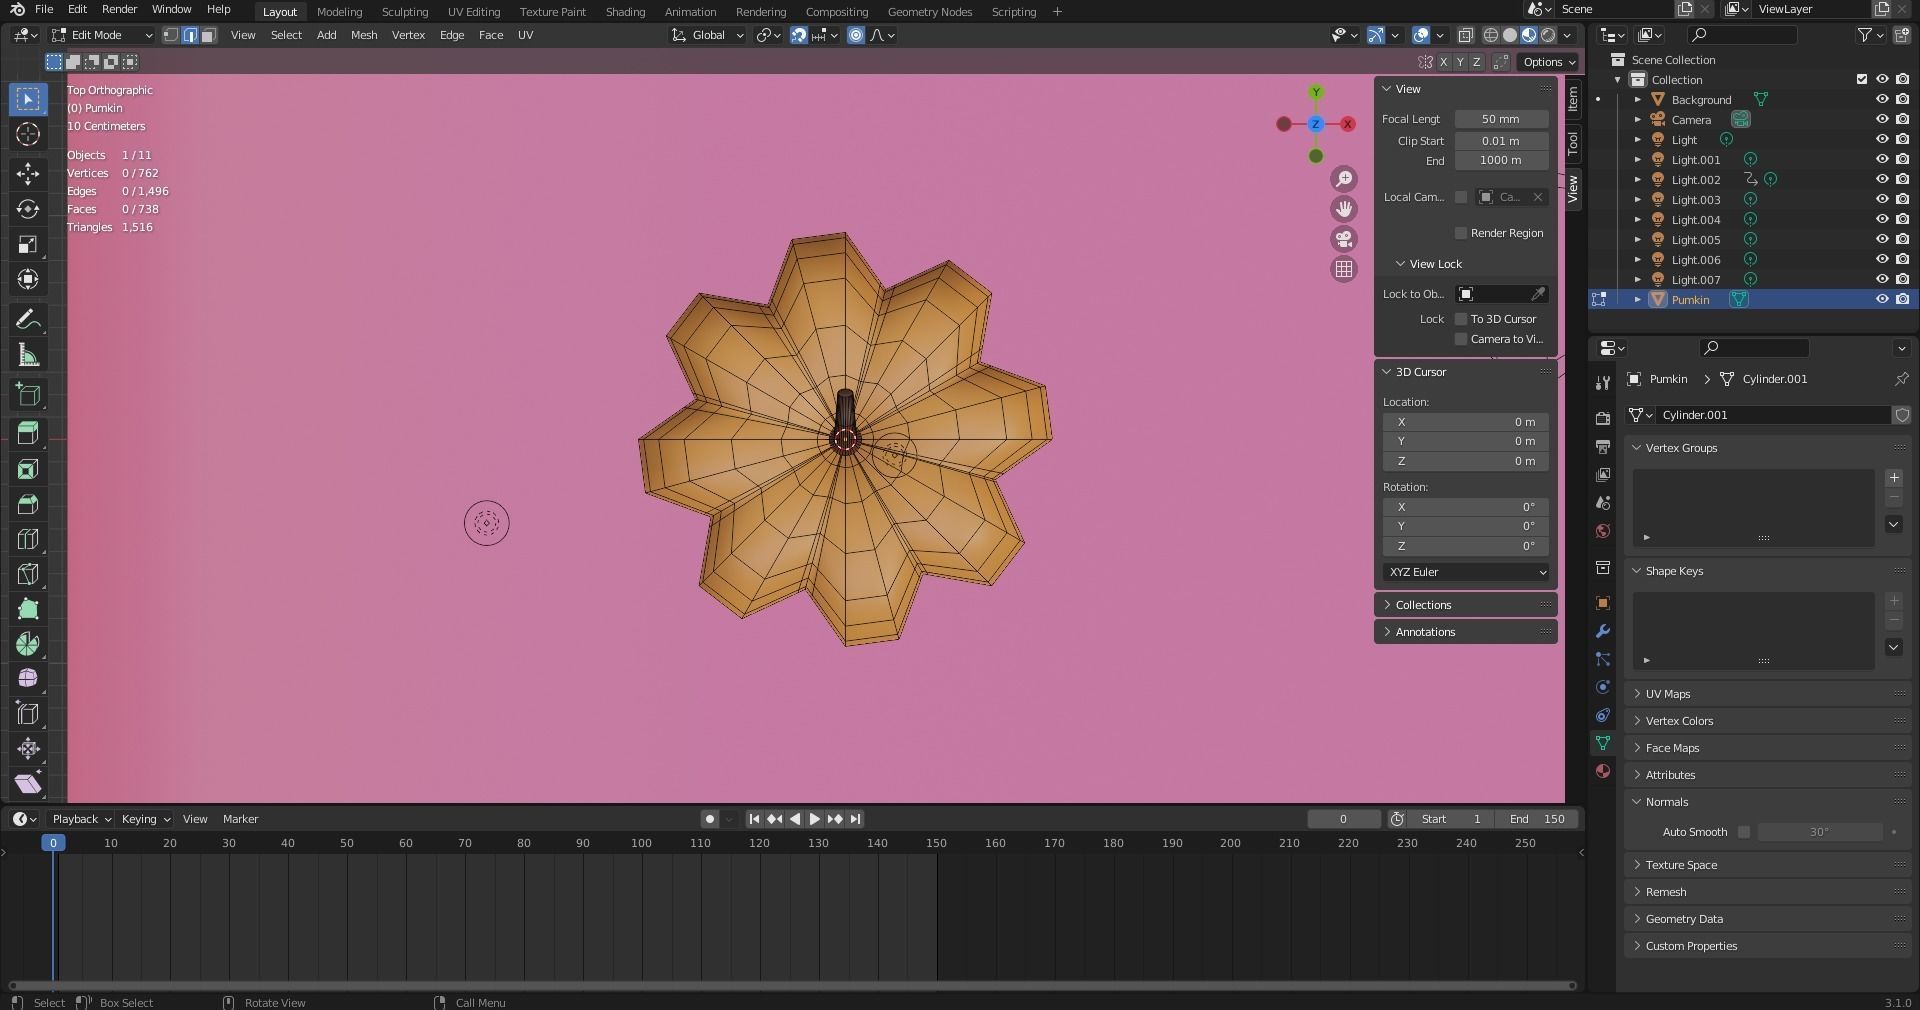The width and height of the screenshot is (1920, 1010).
Task: Toggle X-Ray display in viewport header
Action: click(1465, 35)
